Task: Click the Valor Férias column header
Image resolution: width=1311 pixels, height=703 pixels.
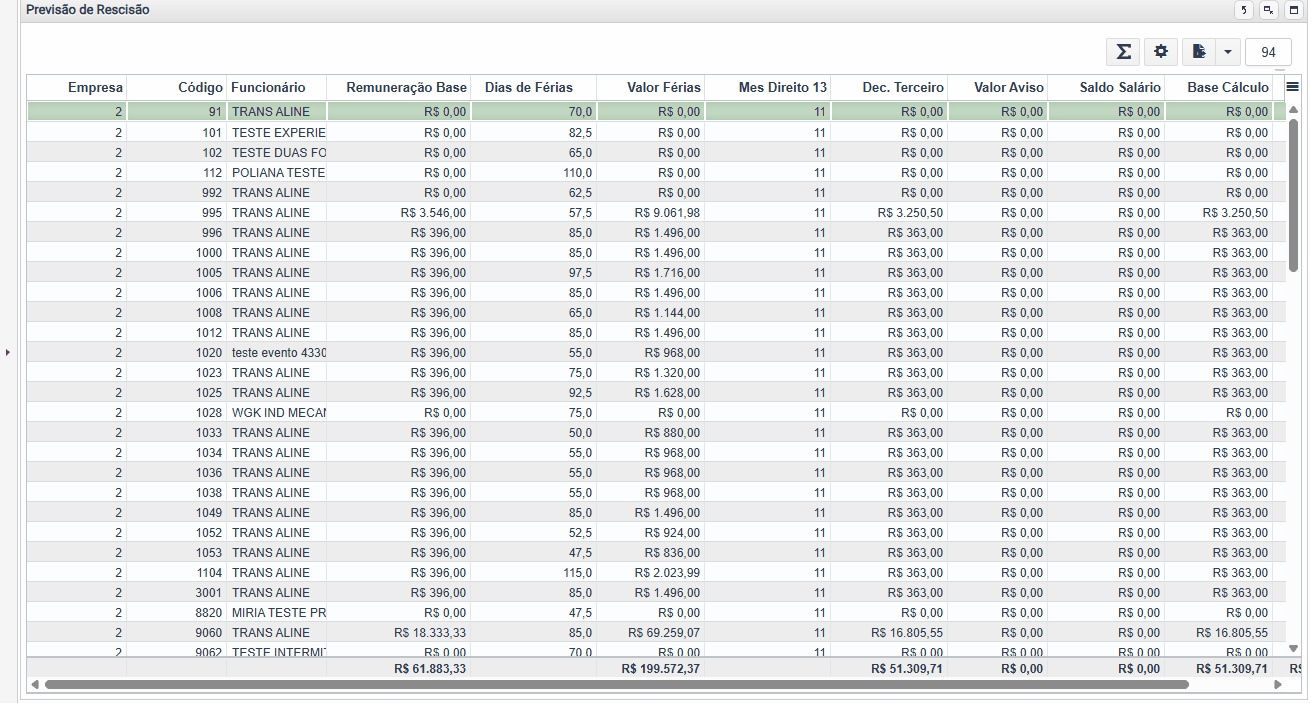Action: (x=651, y=88)
